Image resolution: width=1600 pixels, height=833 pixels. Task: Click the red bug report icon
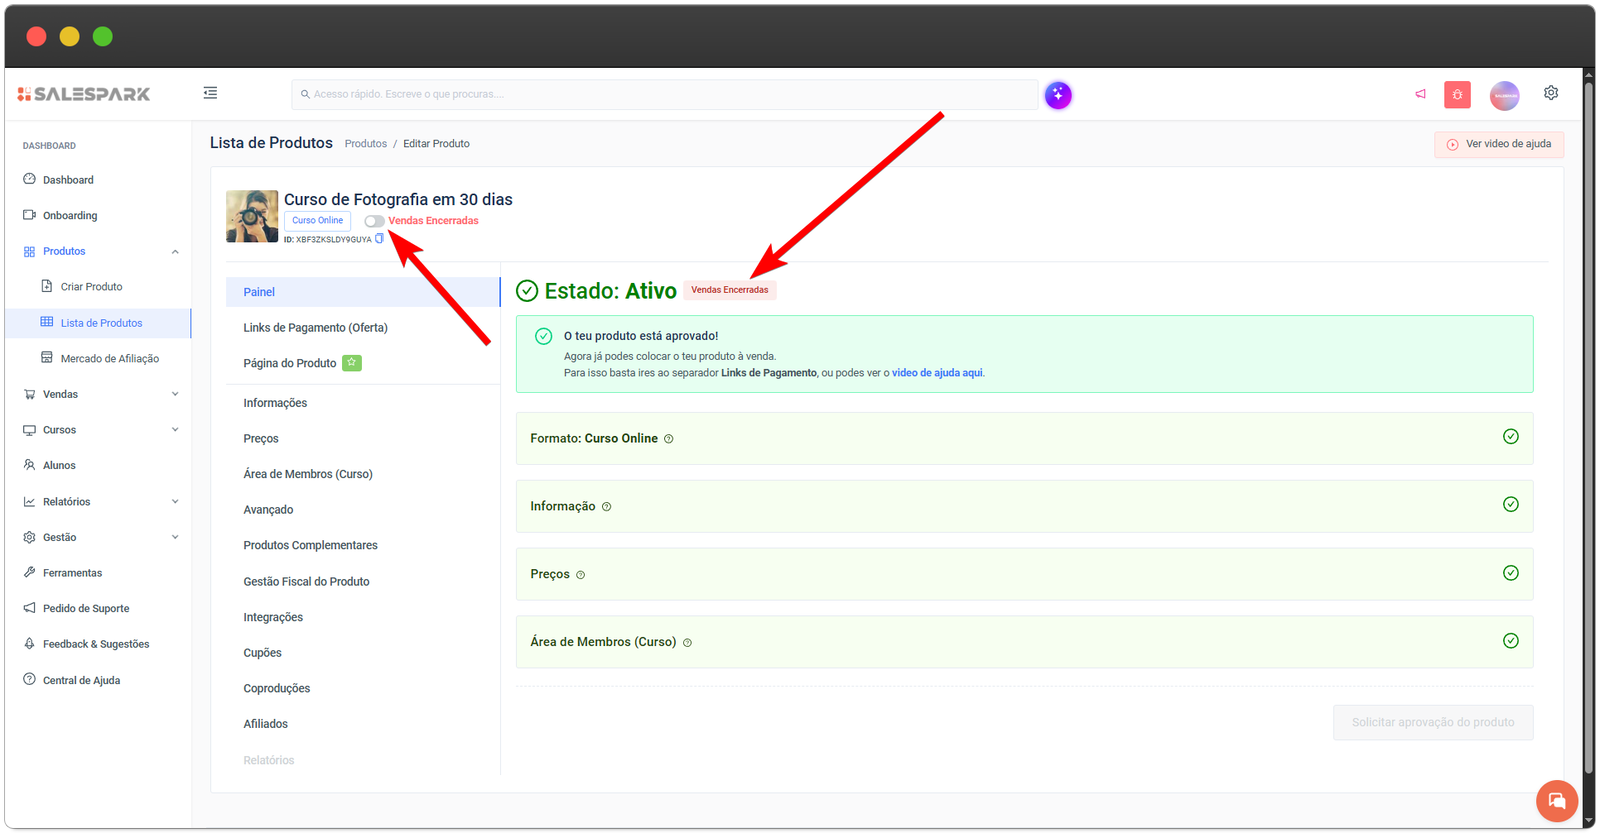(x=1457, y=95)
